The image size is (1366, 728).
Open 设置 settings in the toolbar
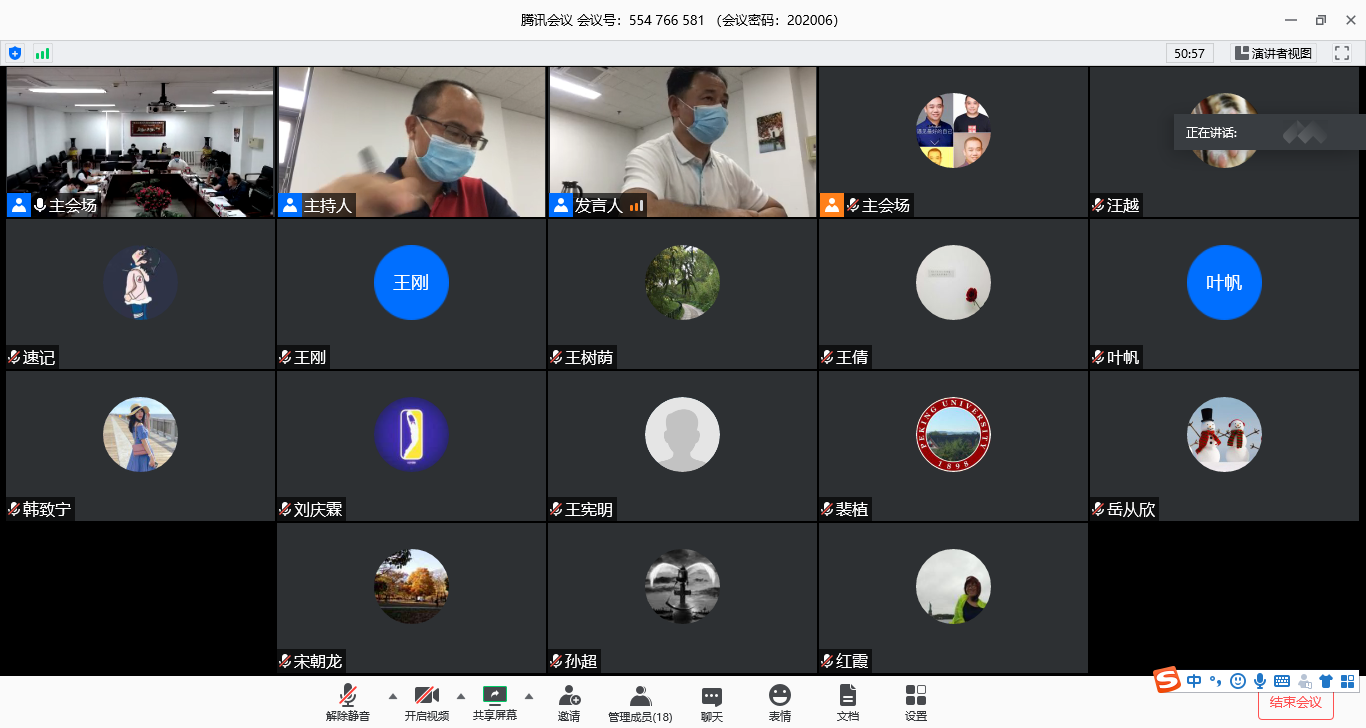(x=916, y=702)
